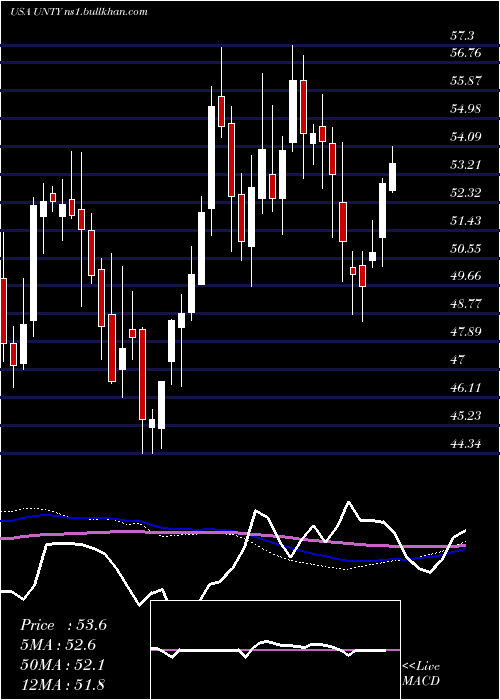Click the '50MA : 52.1' readout

(x=62, y=665)
